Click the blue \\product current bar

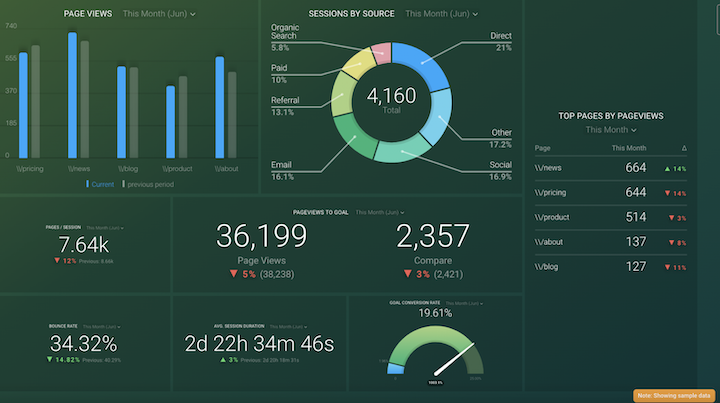(170, 122)
